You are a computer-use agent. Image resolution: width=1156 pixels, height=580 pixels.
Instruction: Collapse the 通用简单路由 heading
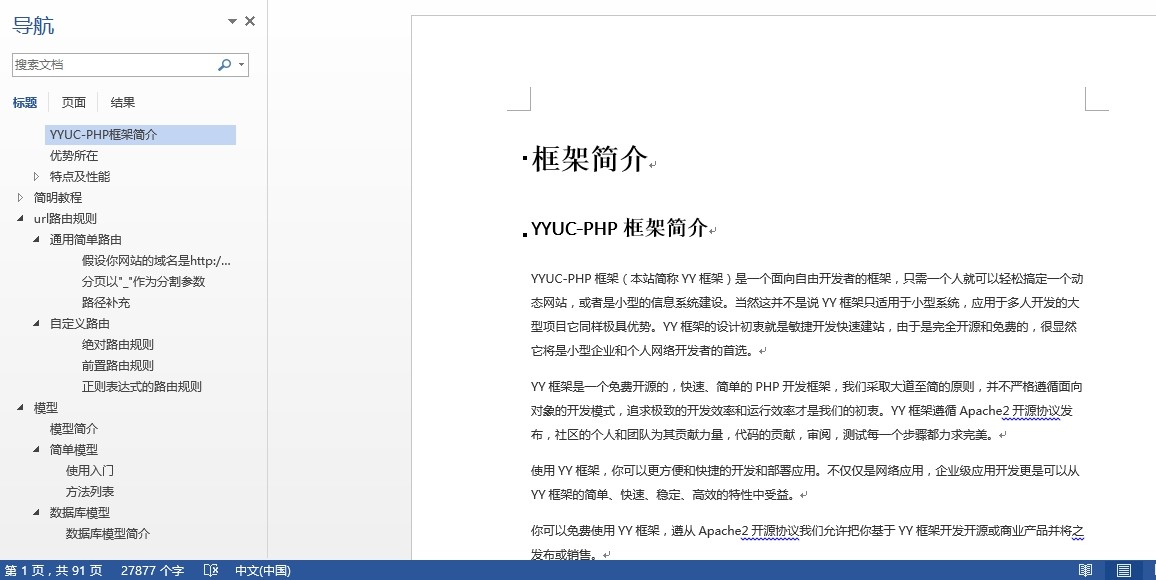coord(37,240)
